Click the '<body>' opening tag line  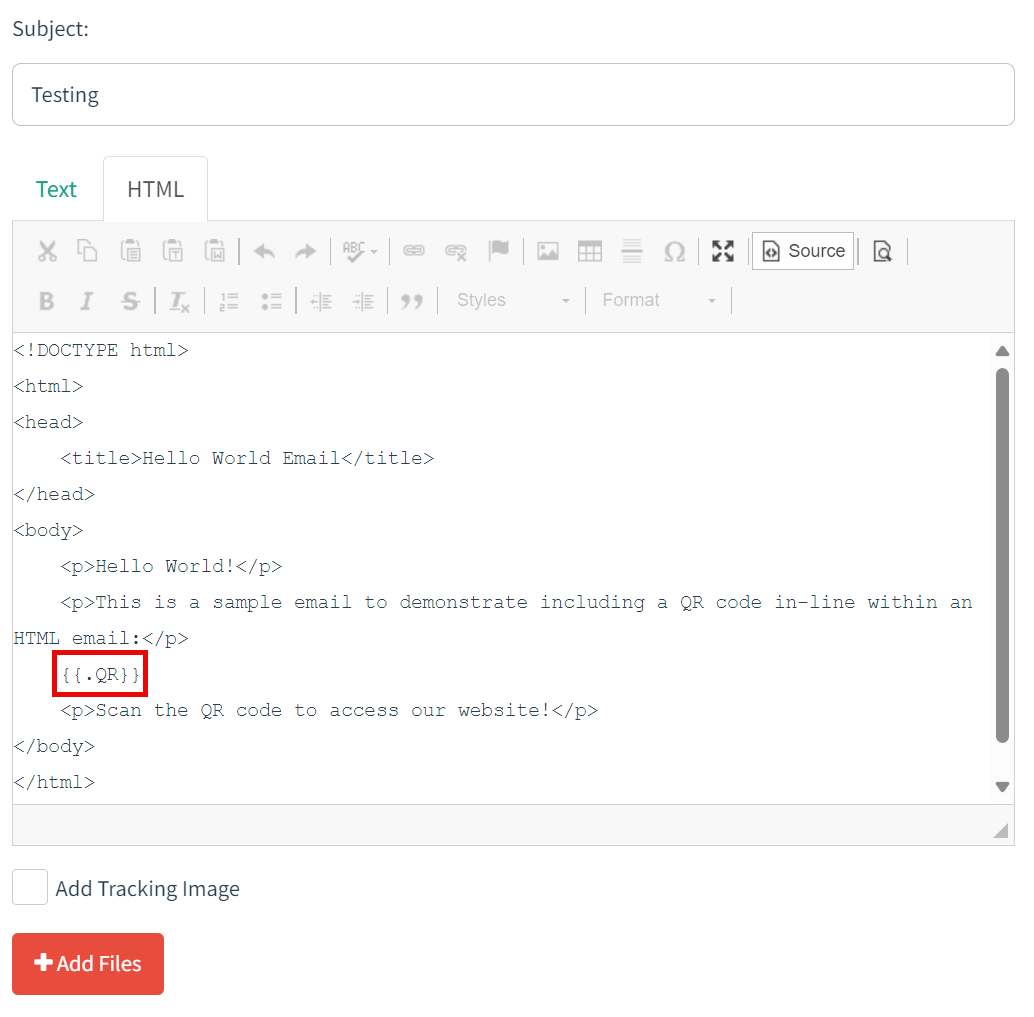click(x=48, y=530)
